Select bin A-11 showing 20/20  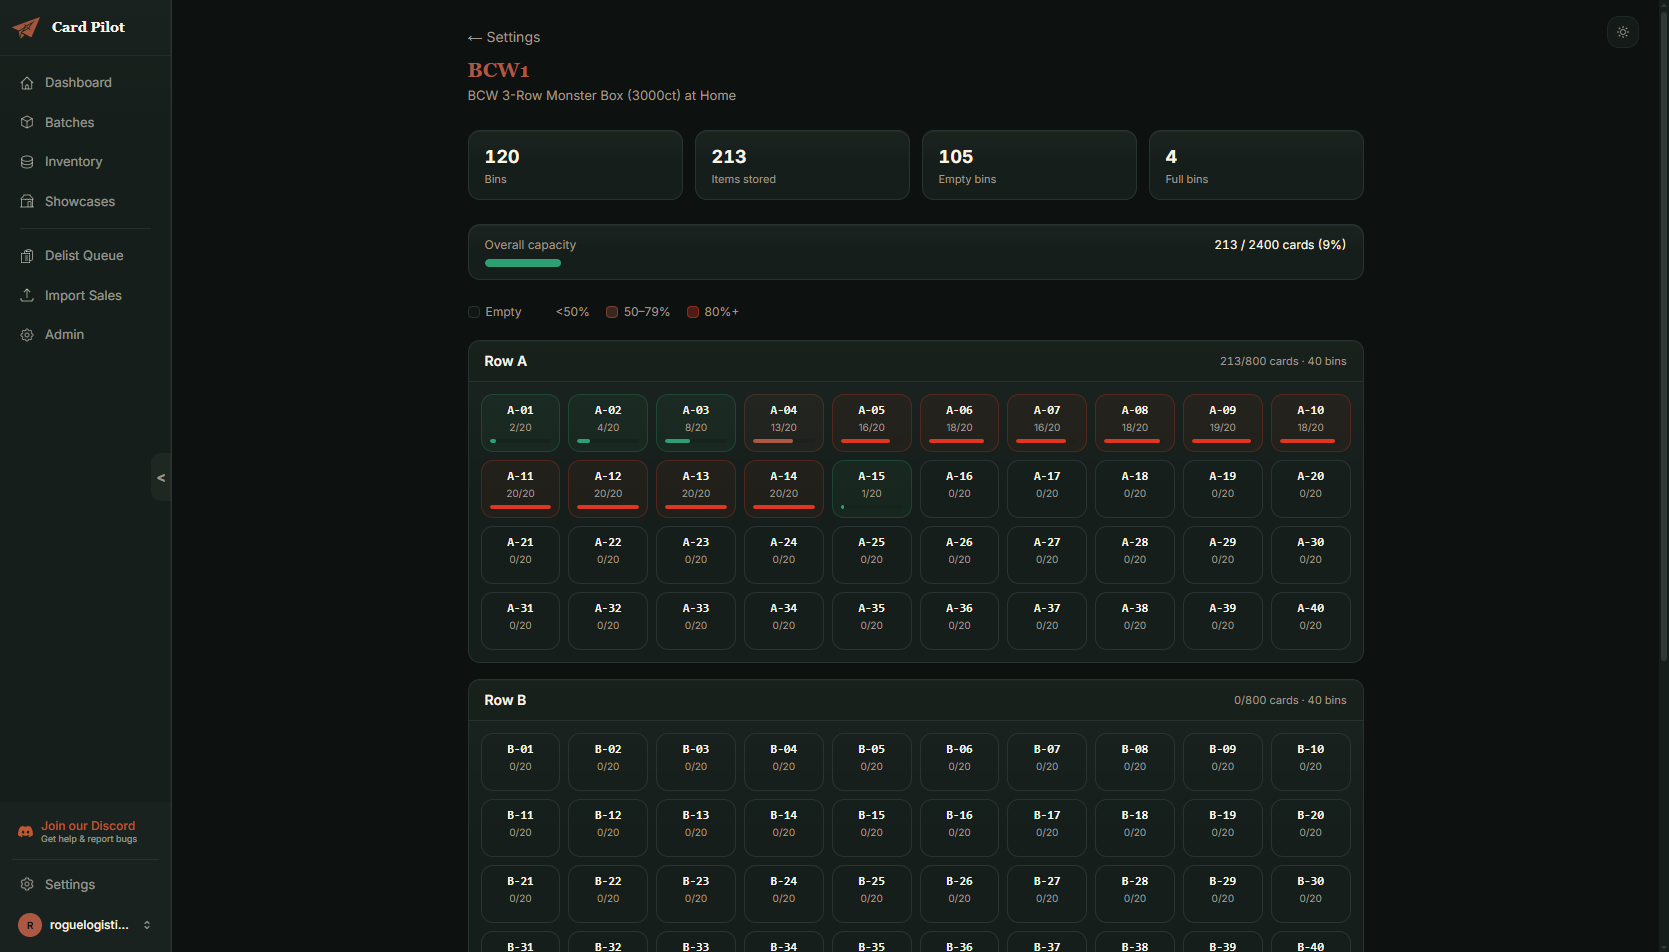[x=520, y=488]
